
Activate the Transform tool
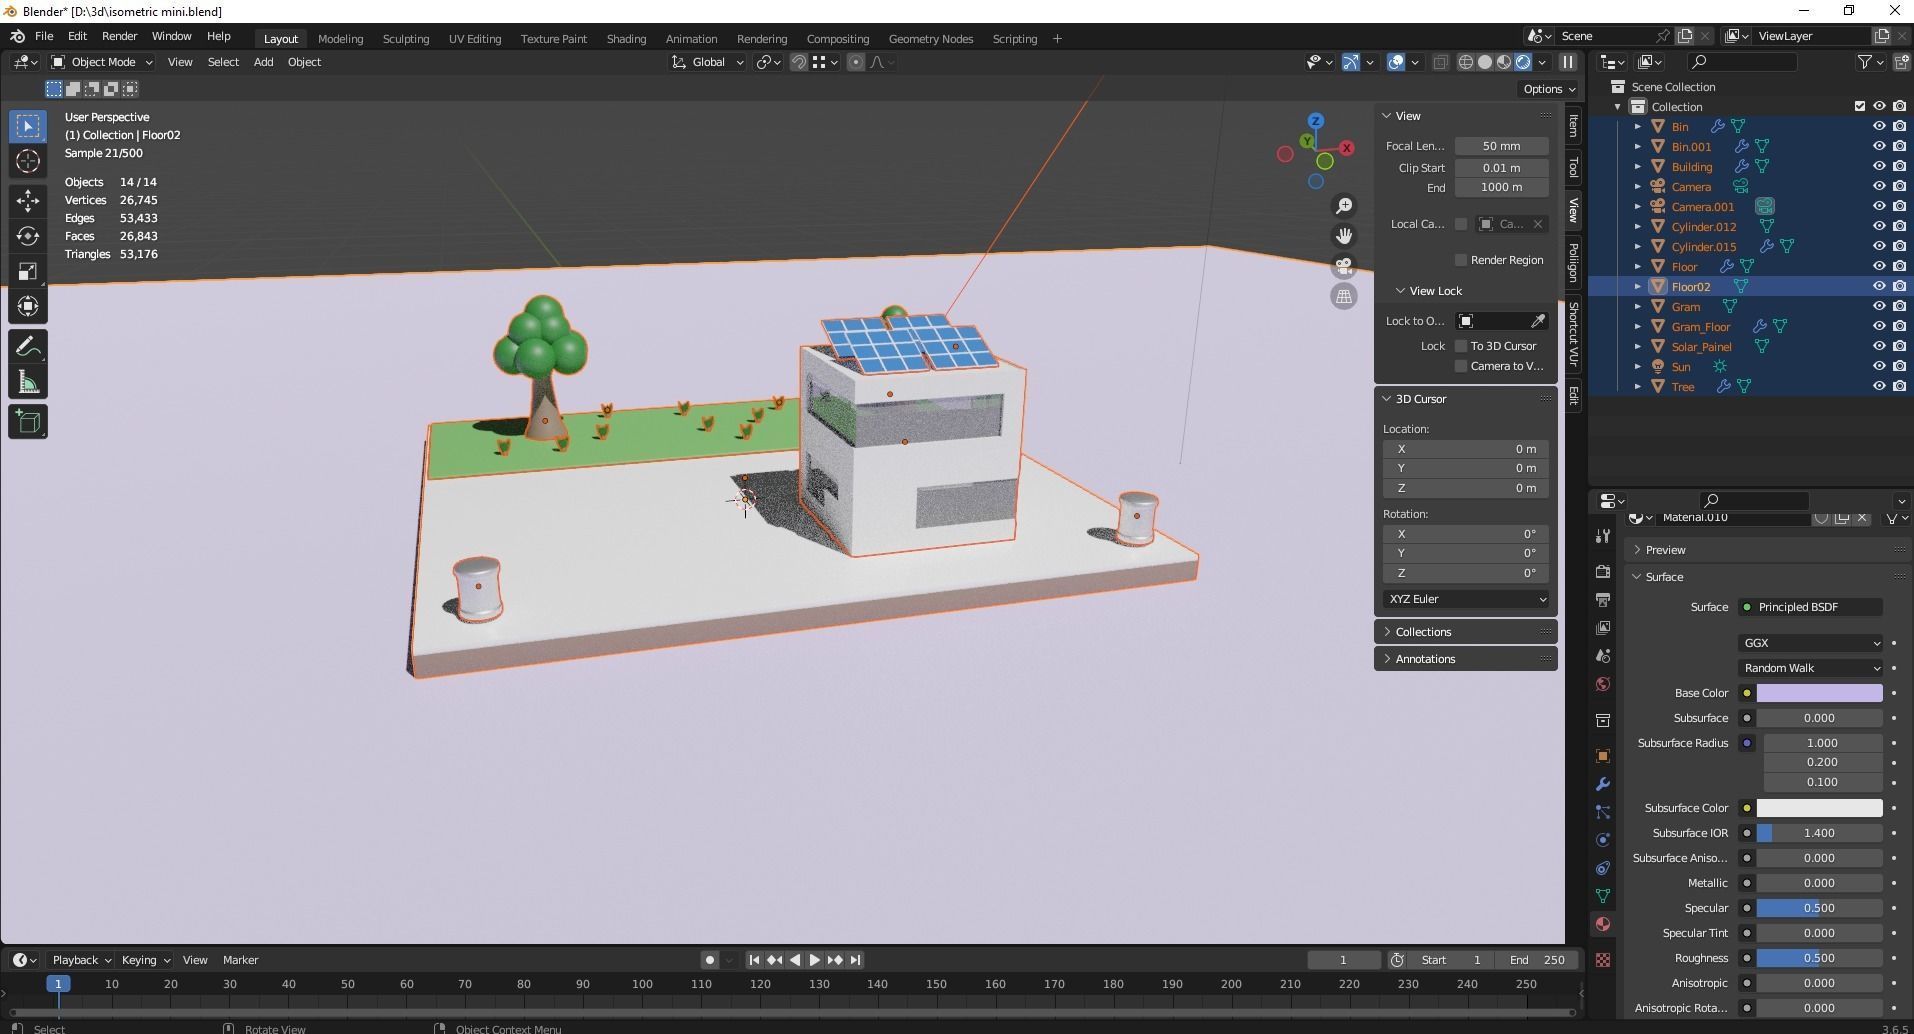pyautogui.click(x=28, y=306)
